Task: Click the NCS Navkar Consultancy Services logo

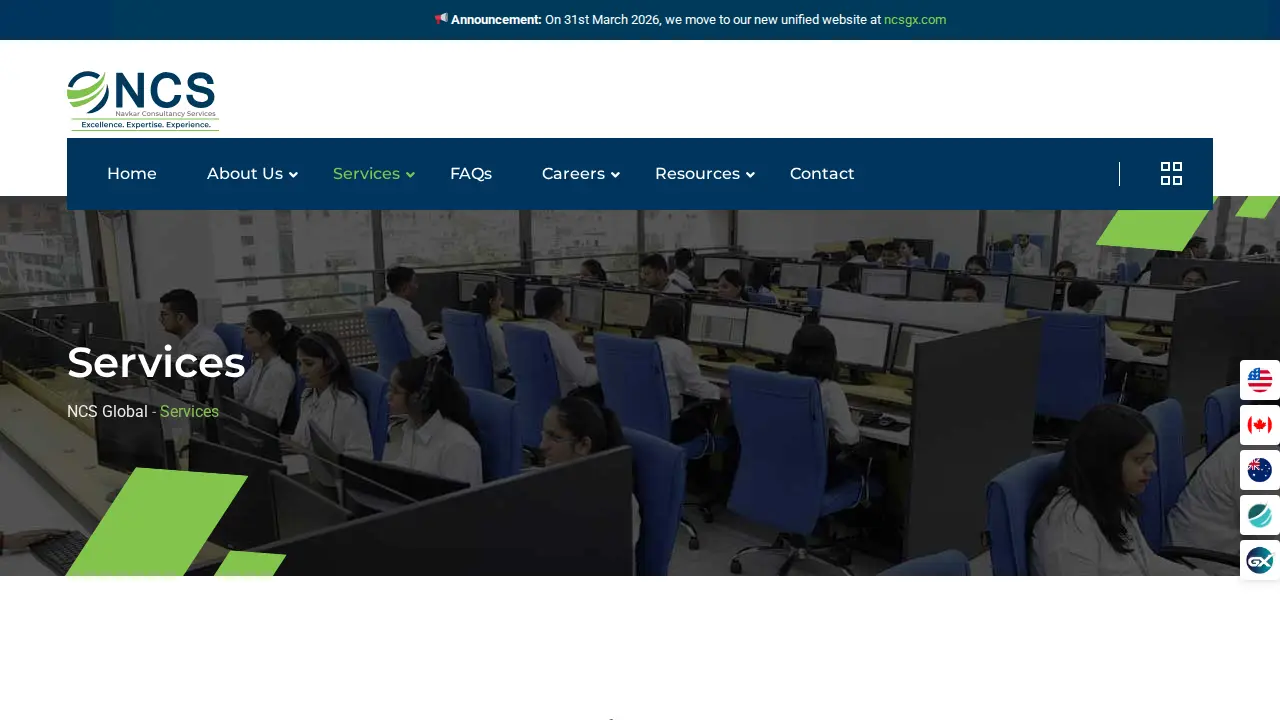Action: [x=143, y=100]
